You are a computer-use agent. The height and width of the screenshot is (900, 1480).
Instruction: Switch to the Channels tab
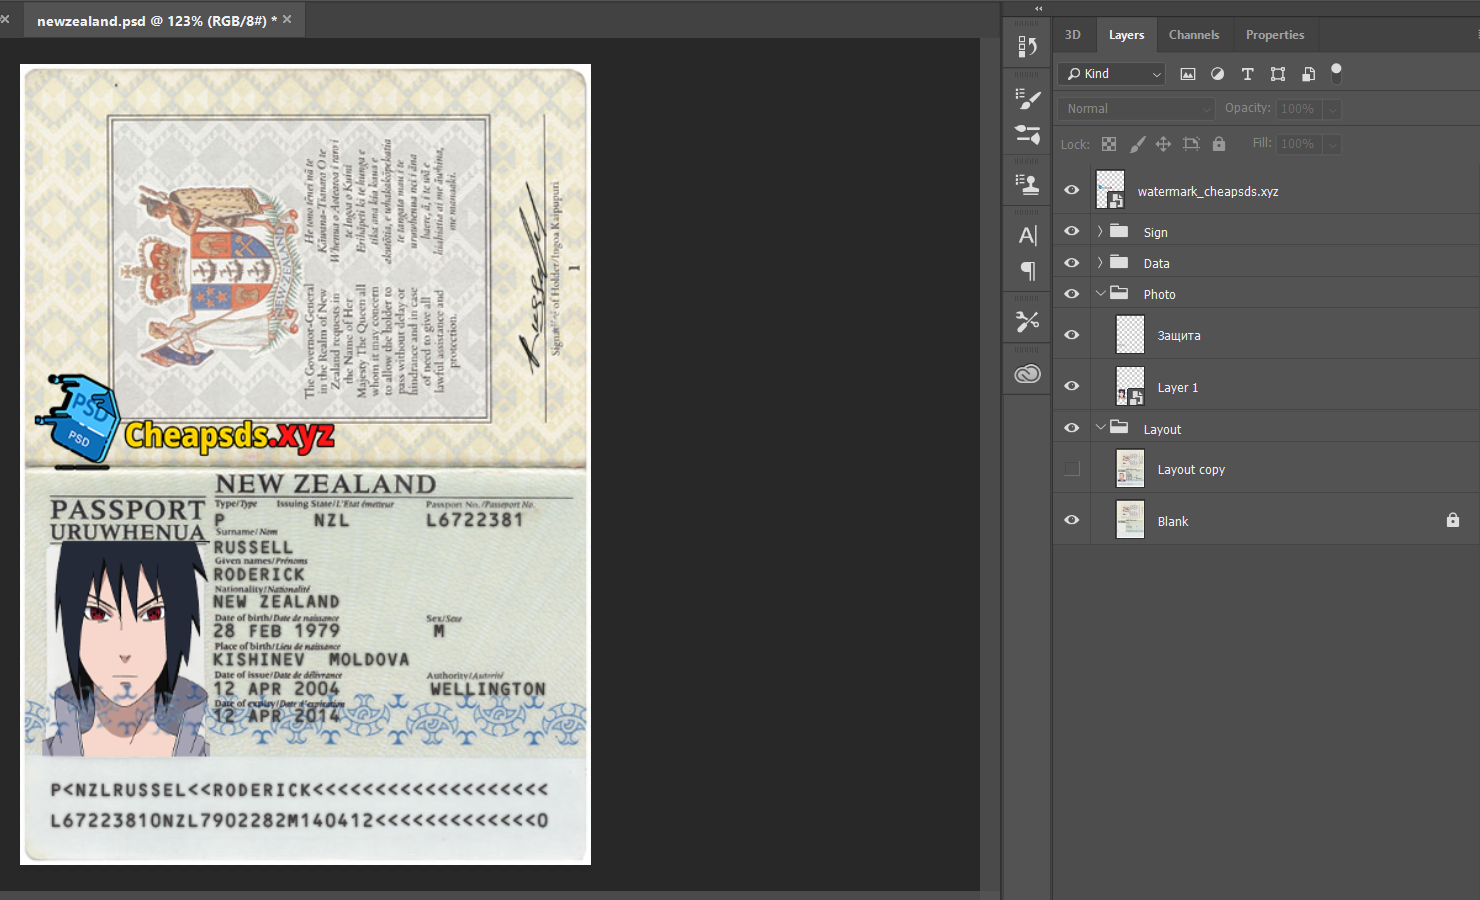pyautogui.click(x=1193, y=35)
